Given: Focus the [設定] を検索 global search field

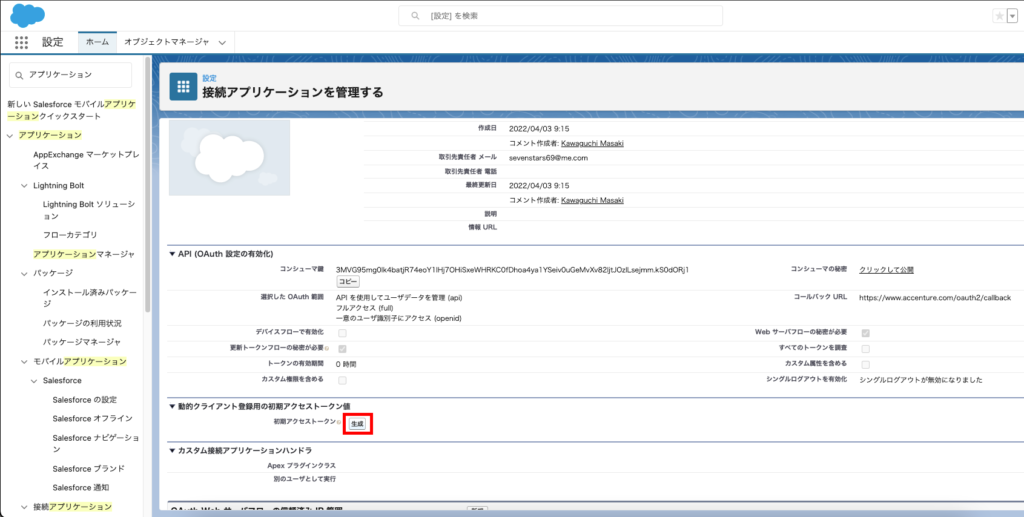Looking at the screenshot, I should [600, 16].
